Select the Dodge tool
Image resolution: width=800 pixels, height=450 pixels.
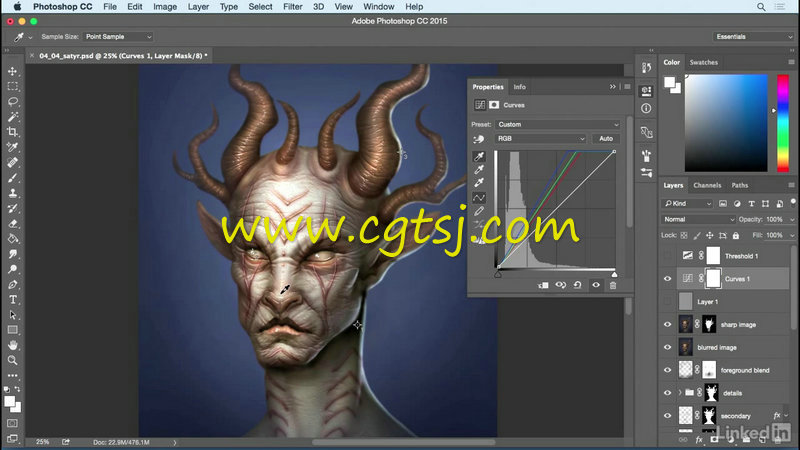(13, 269)
